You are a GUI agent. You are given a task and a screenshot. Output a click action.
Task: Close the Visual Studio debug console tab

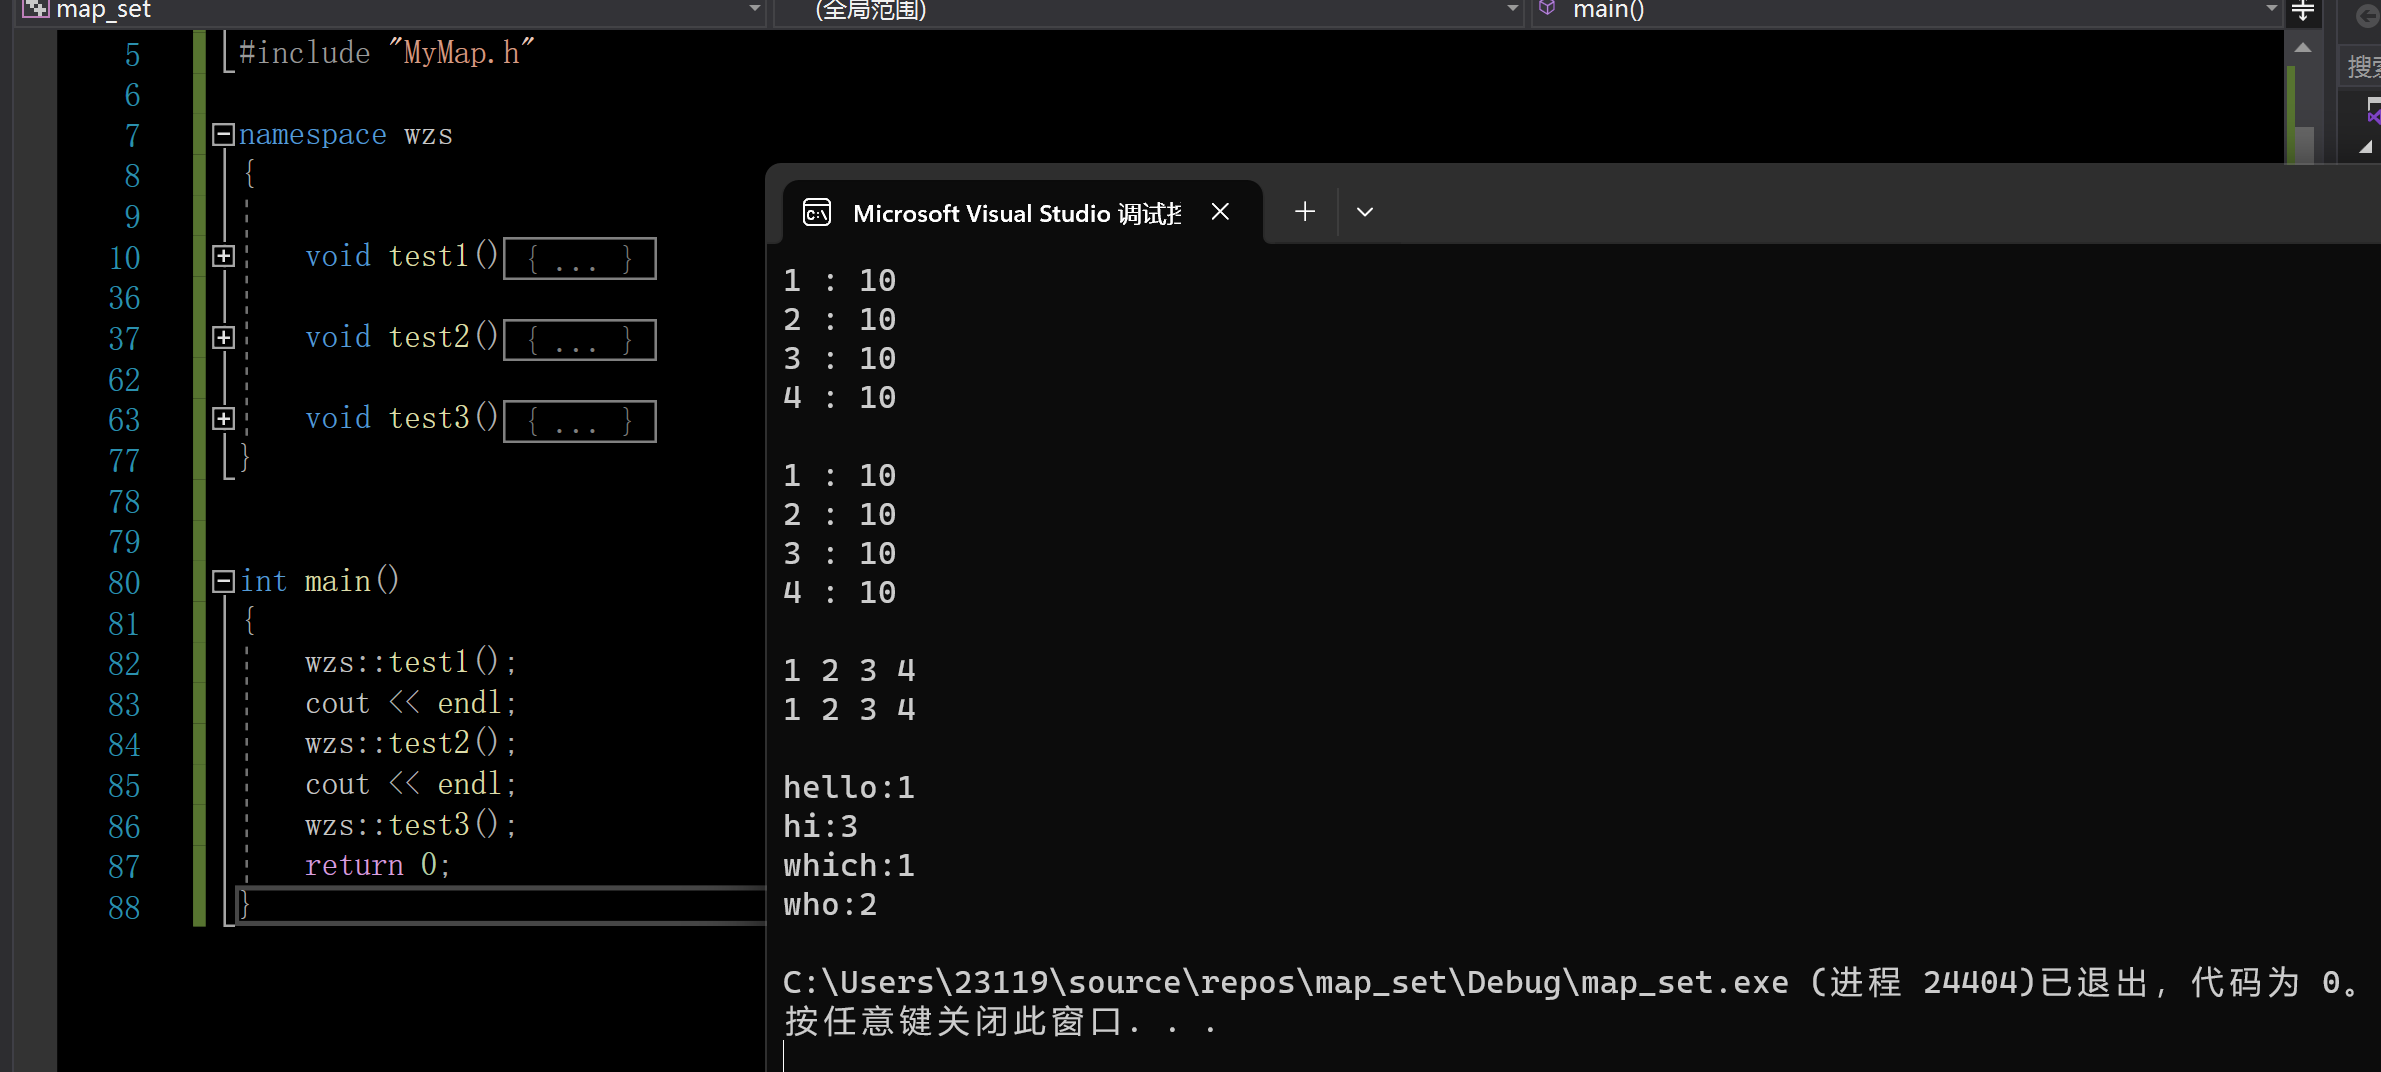[1220, 212]
